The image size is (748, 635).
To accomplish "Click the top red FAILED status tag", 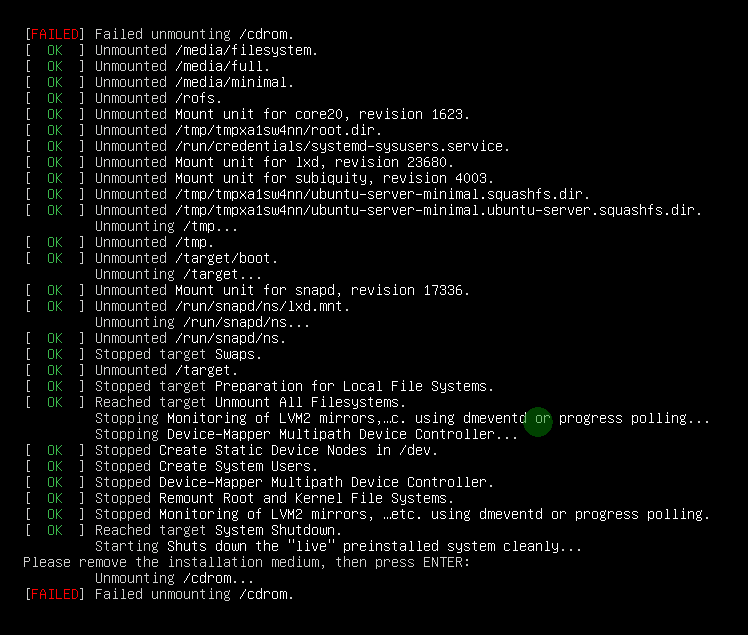I will click(55, 34).
